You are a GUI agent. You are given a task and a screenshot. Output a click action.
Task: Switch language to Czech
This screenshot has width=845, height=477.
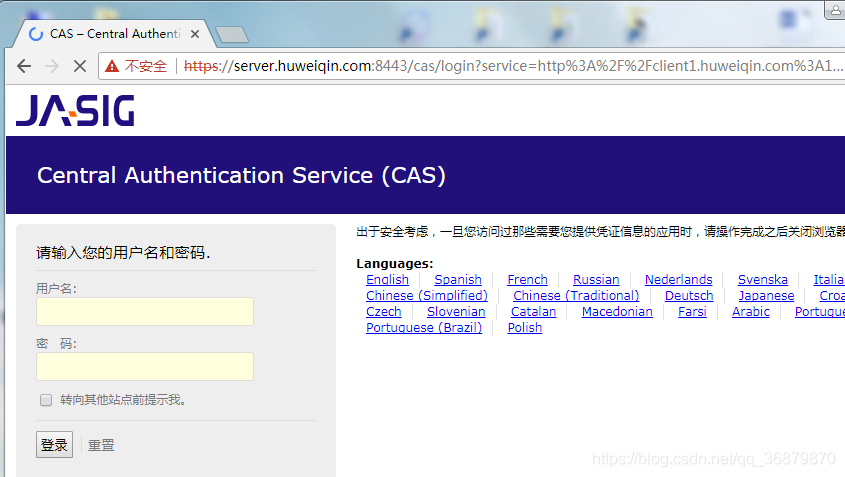[x=384, y=312]
